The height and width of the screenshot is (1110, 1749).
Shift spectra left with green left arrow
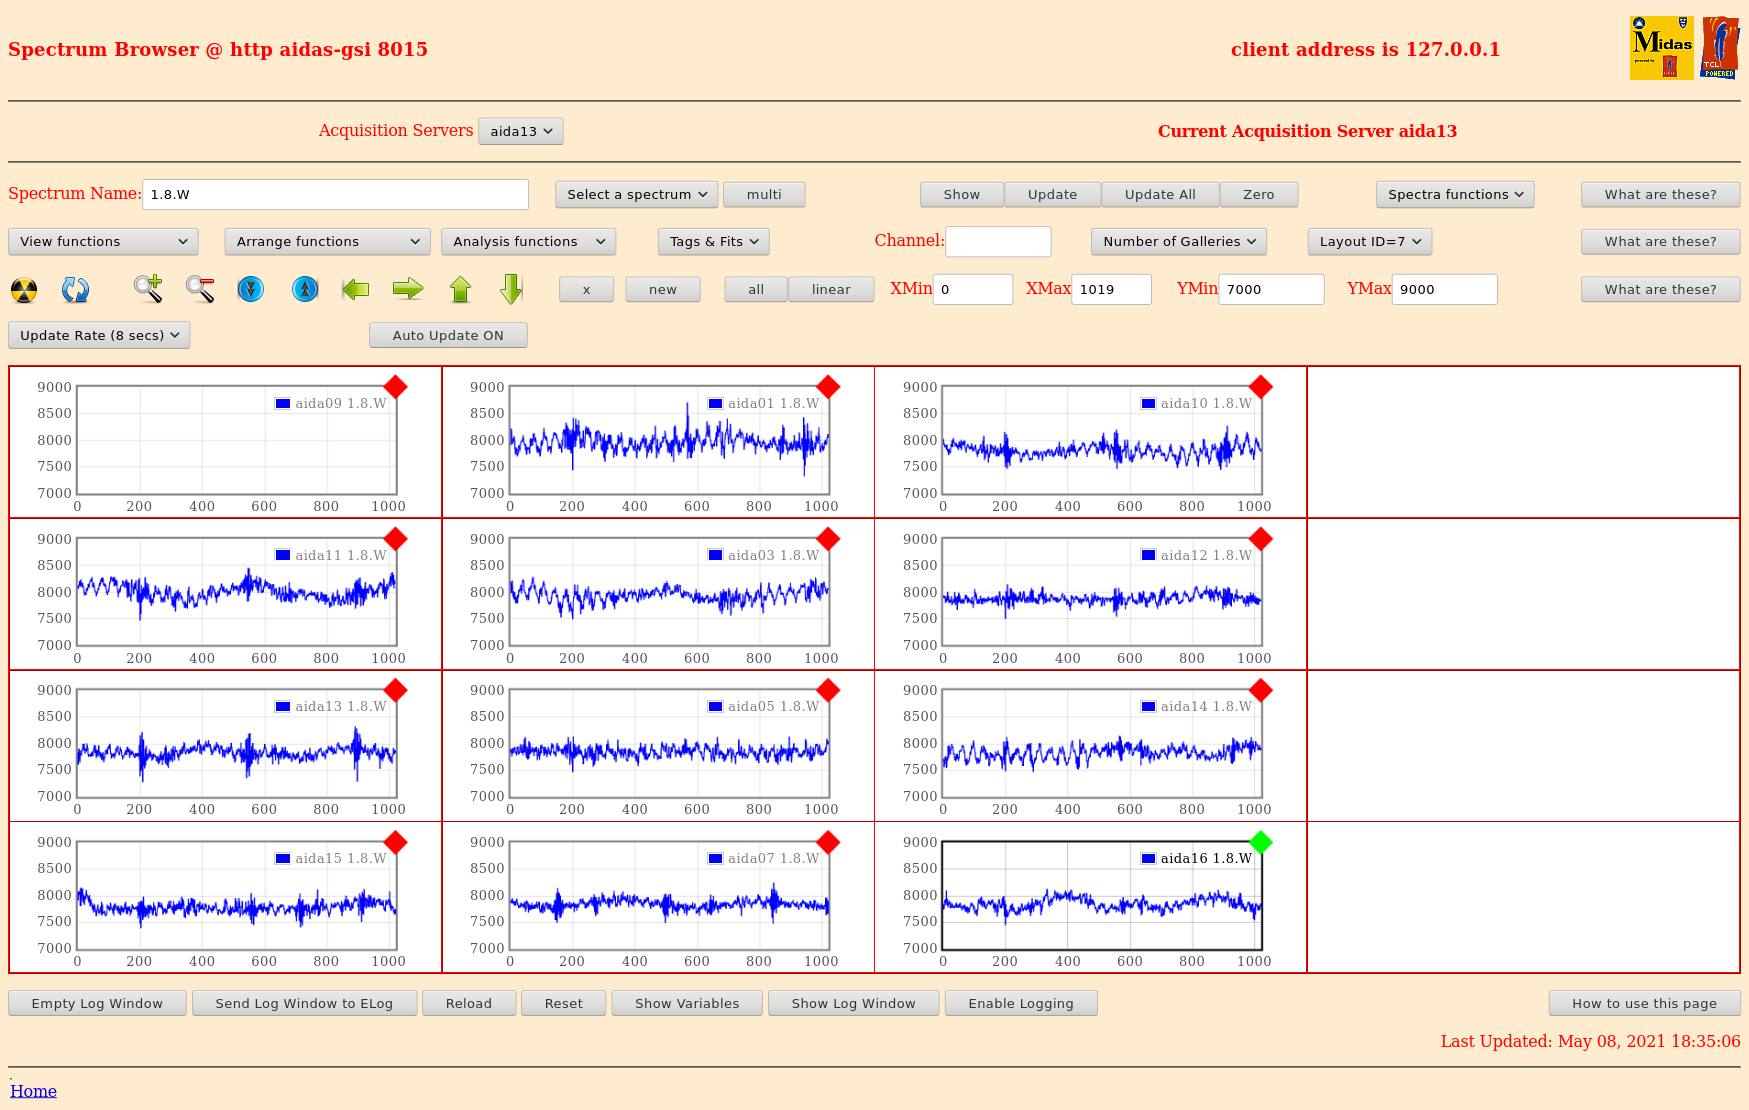(356, 289)
